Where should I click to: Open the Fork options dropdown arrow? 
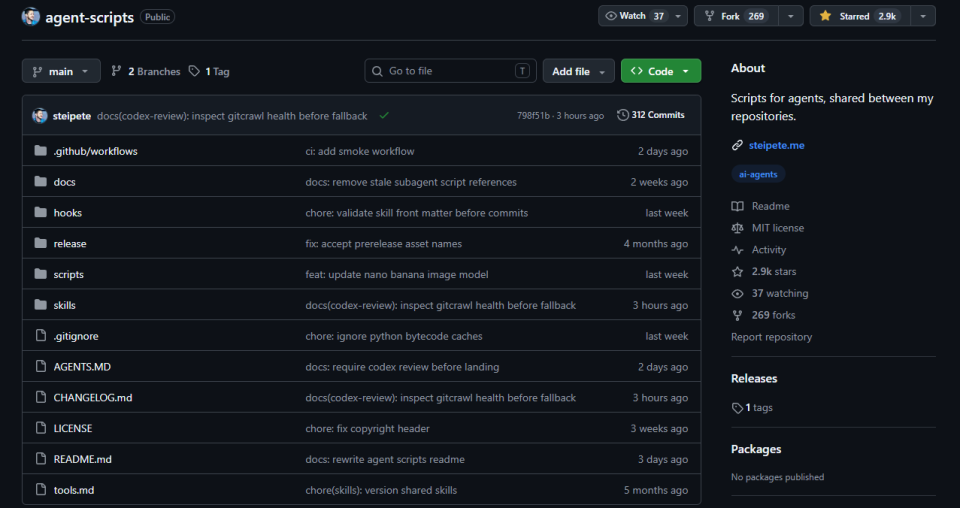790,17
